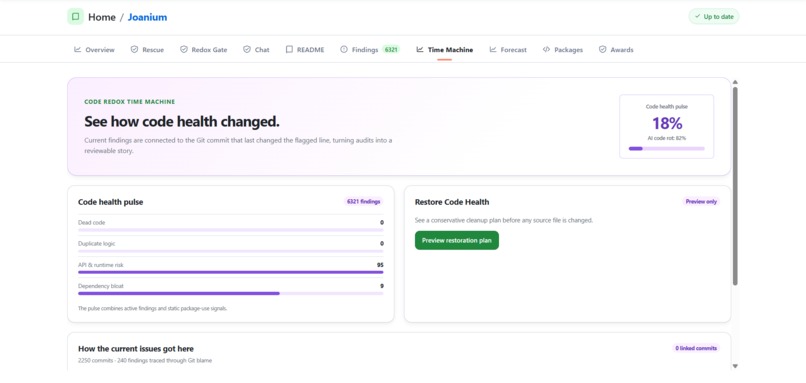
Task: Click the green app logo icon
Action: point(76,17)
